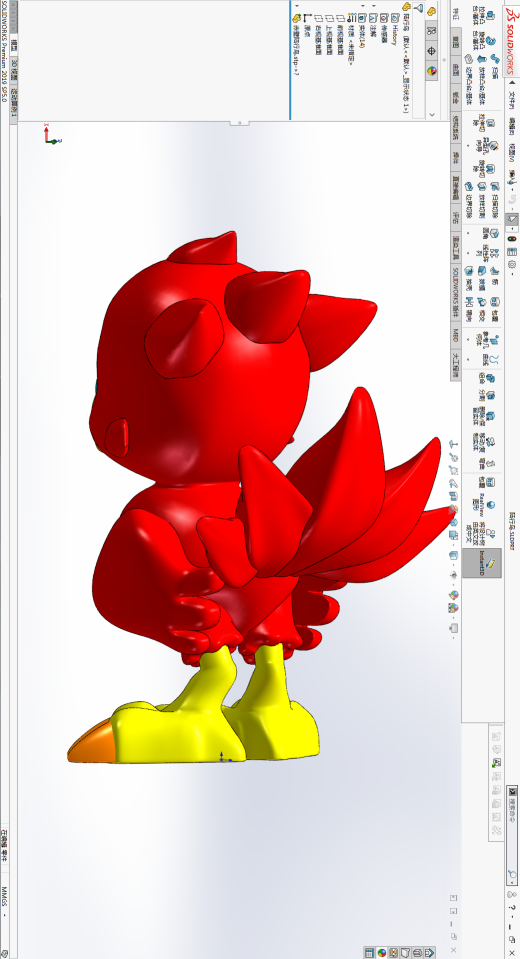The height and width of the screenshot is (959, 520).
Task: Pick the 边界凸台/基体 boundary boss tool
Action: 469,80
